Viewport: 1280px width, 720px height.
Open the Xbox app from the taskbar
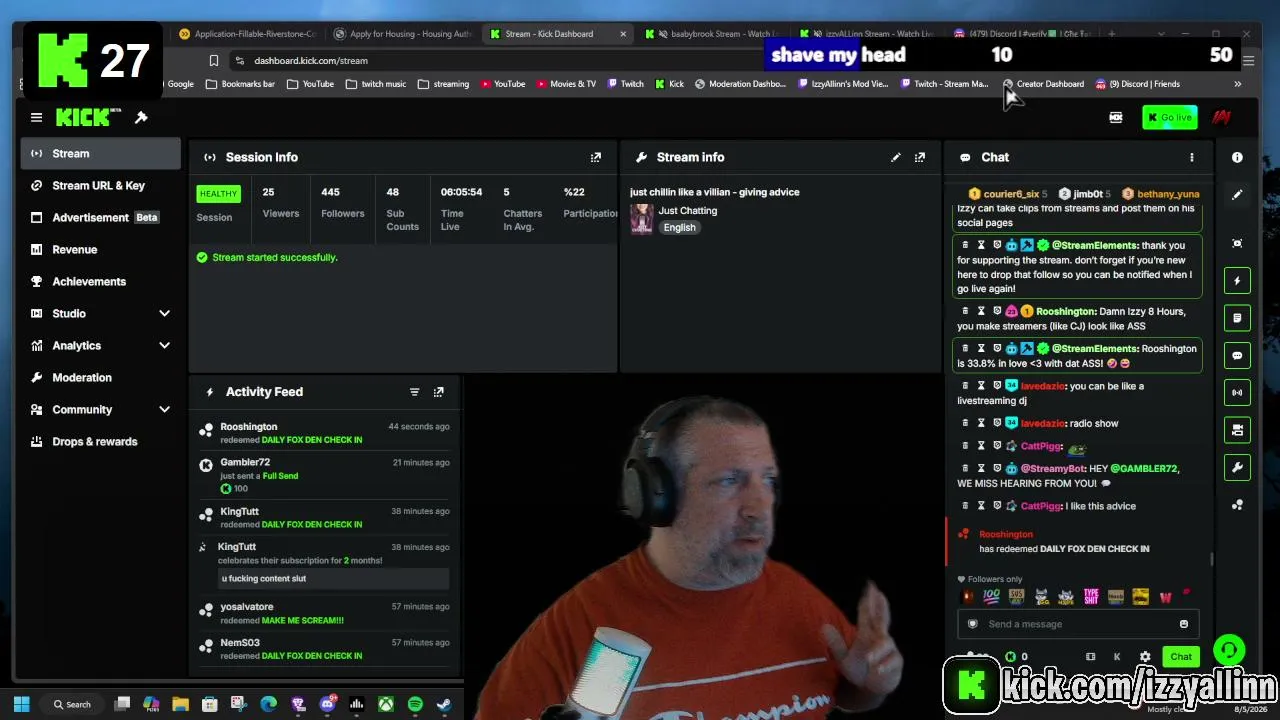tap(385, 704)
